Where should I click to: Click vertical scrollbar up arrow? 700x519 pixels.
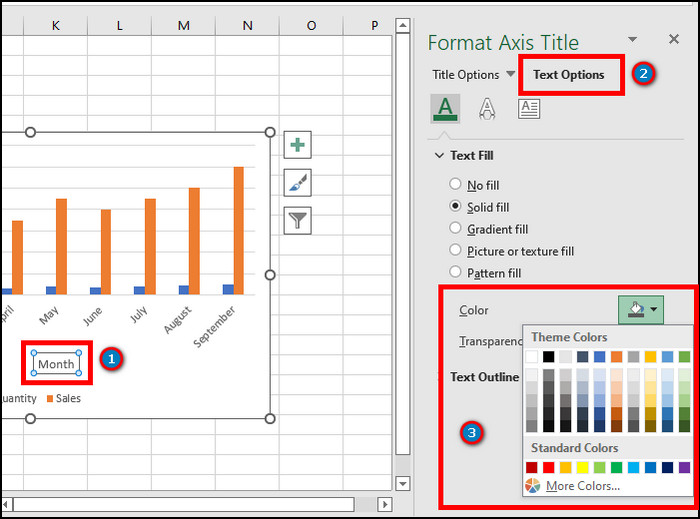pos(403,25)
